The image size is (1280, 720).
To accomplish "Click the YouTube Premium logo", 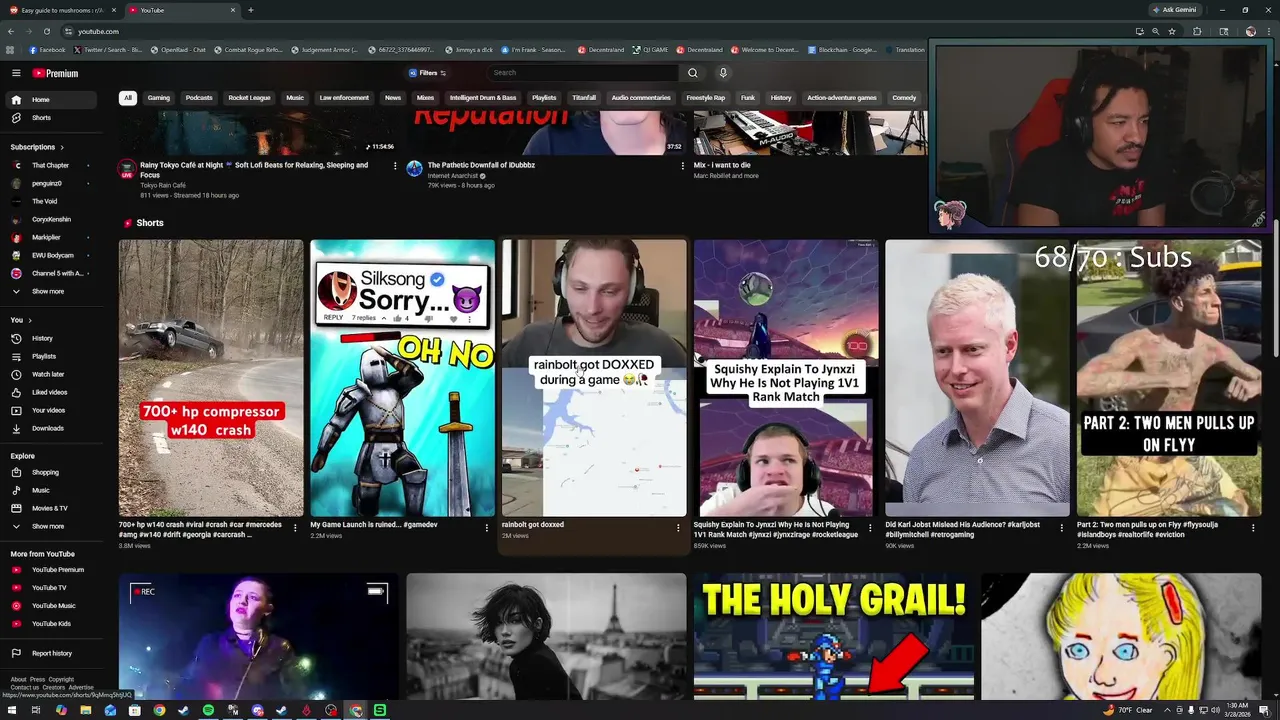I will [55, 73].
